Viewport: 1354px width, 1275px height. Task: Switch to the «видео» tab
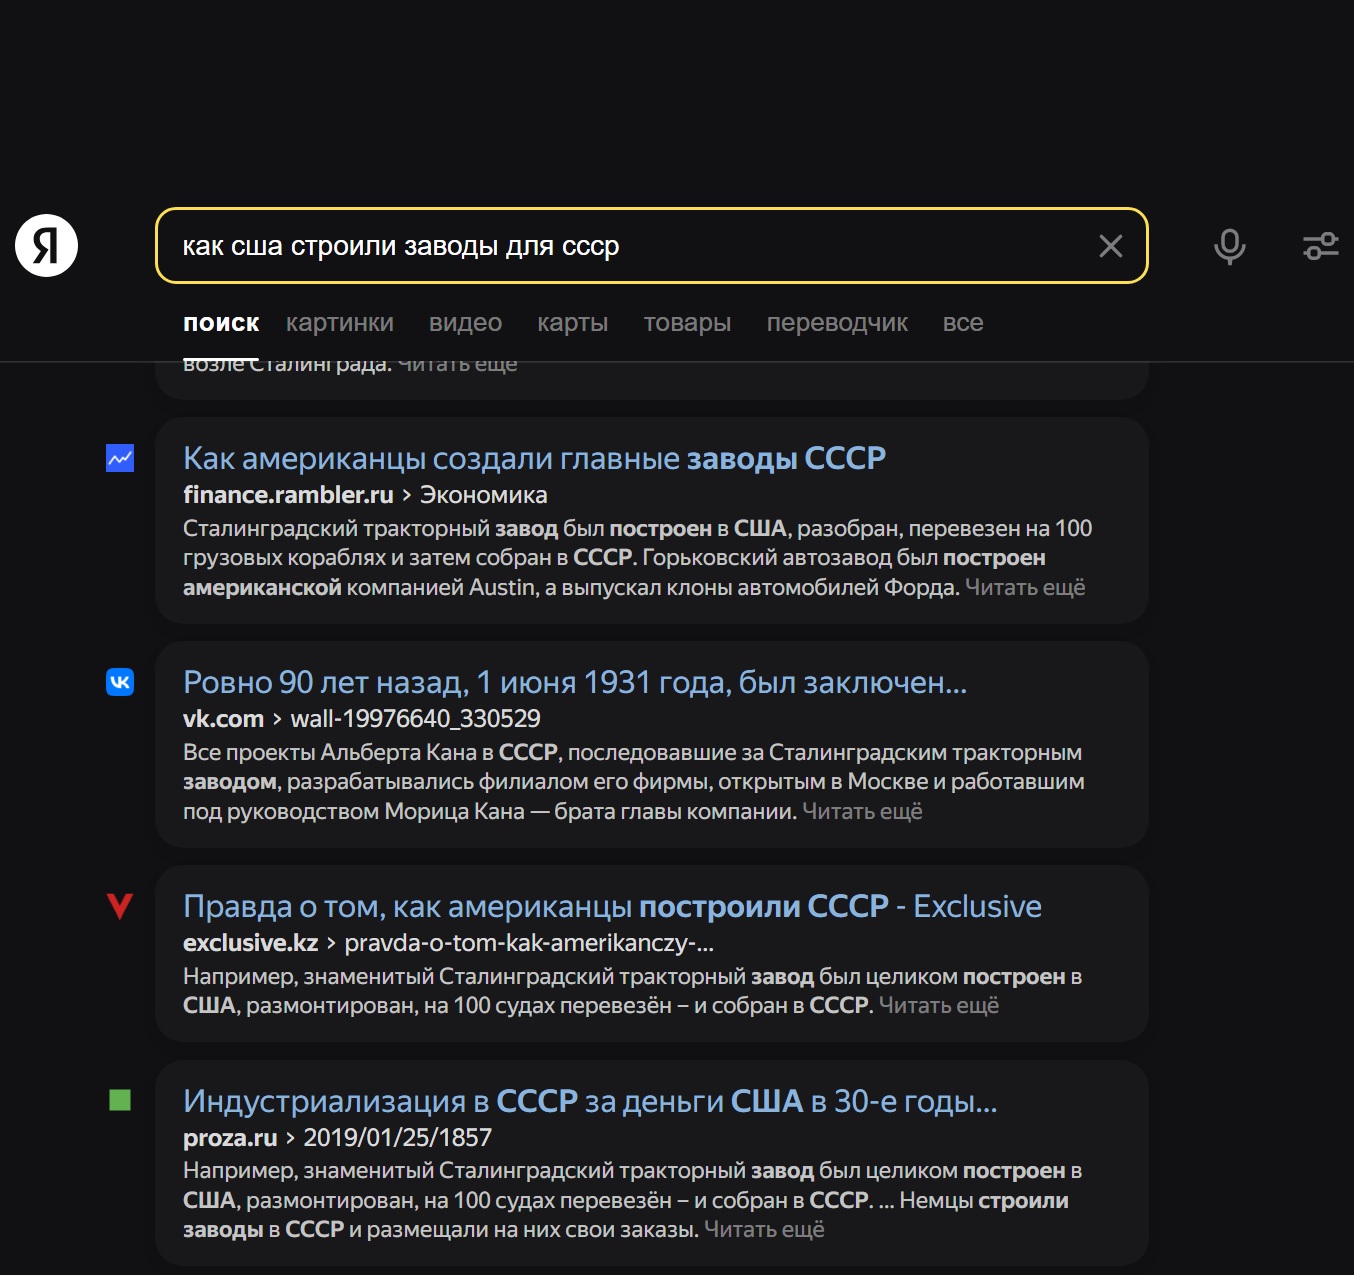pos(465,323)
